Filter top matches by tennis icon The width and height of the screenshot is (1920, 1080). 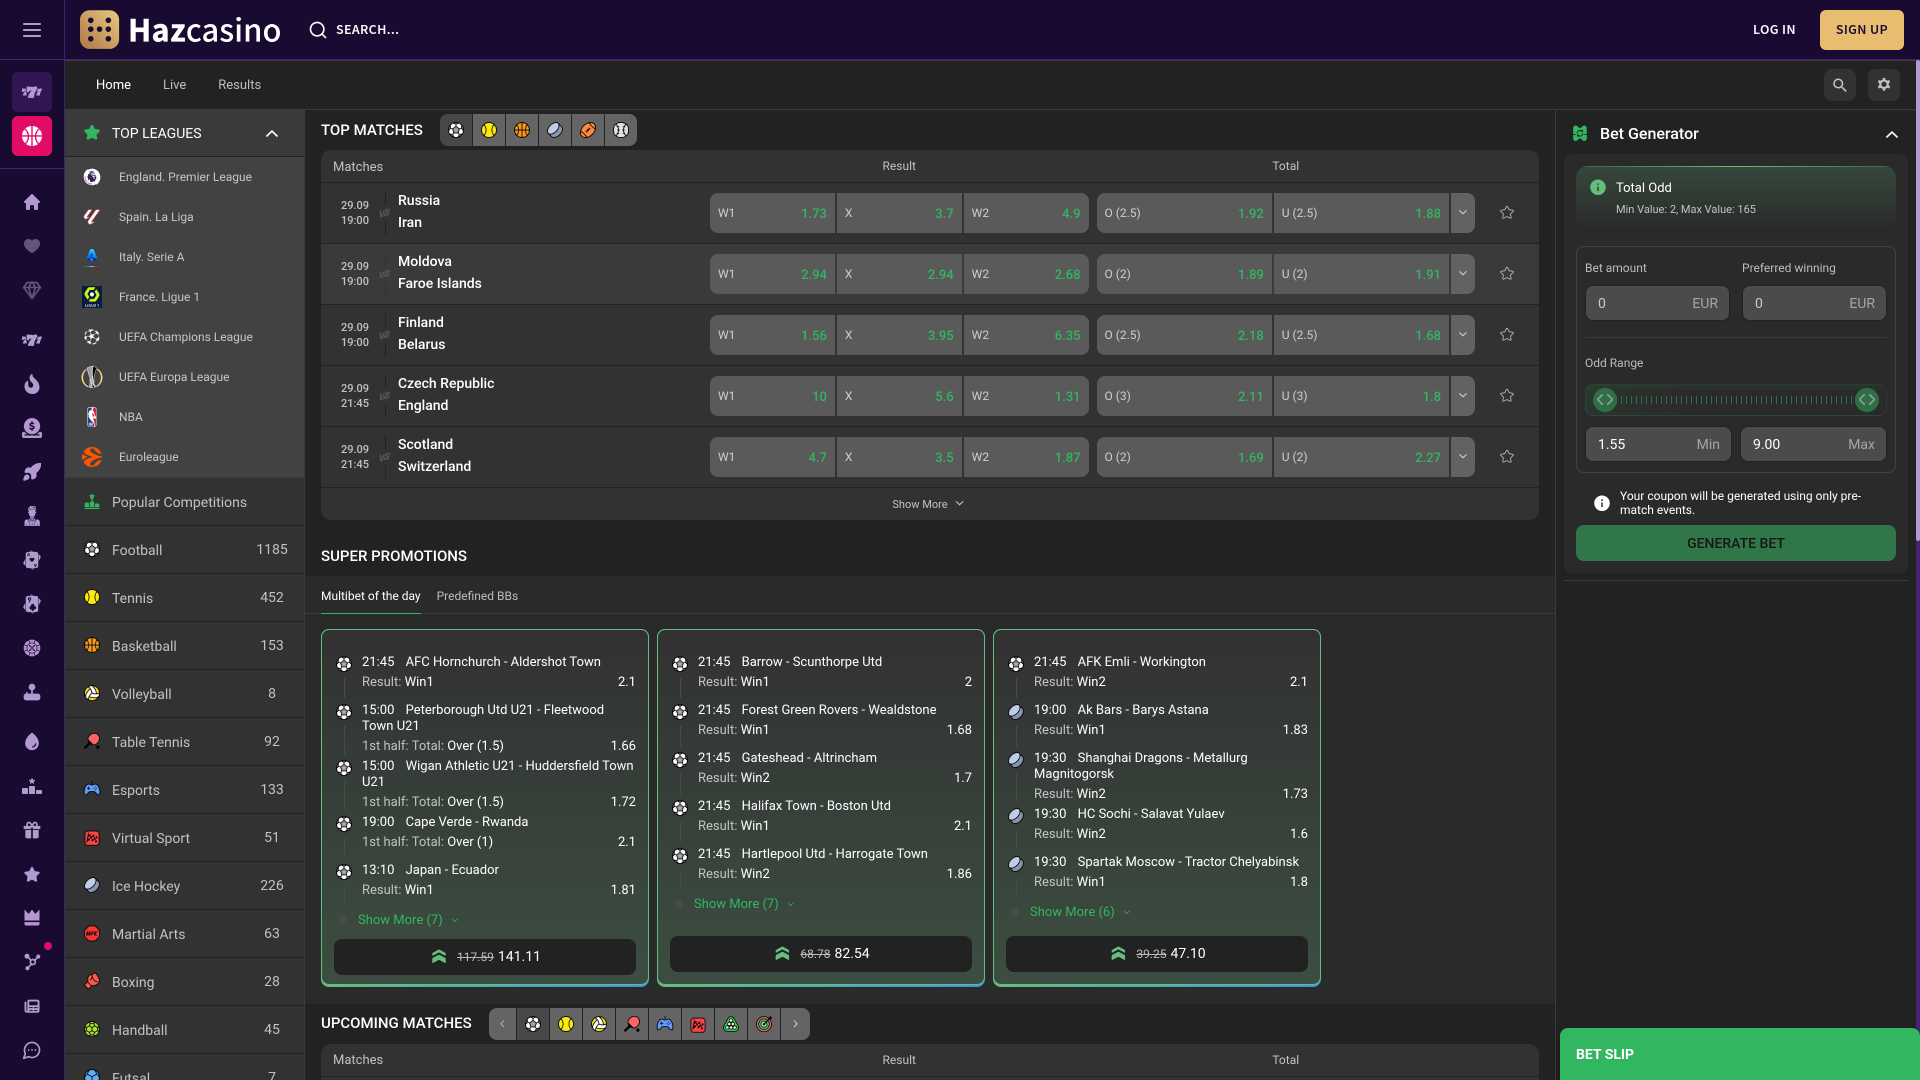coord(489,130)
